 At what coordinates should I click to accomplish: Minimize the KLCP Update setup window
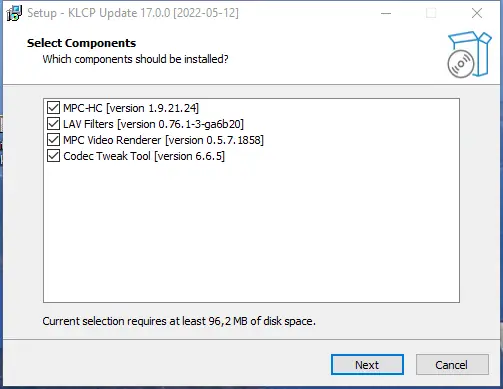(386, 13)
